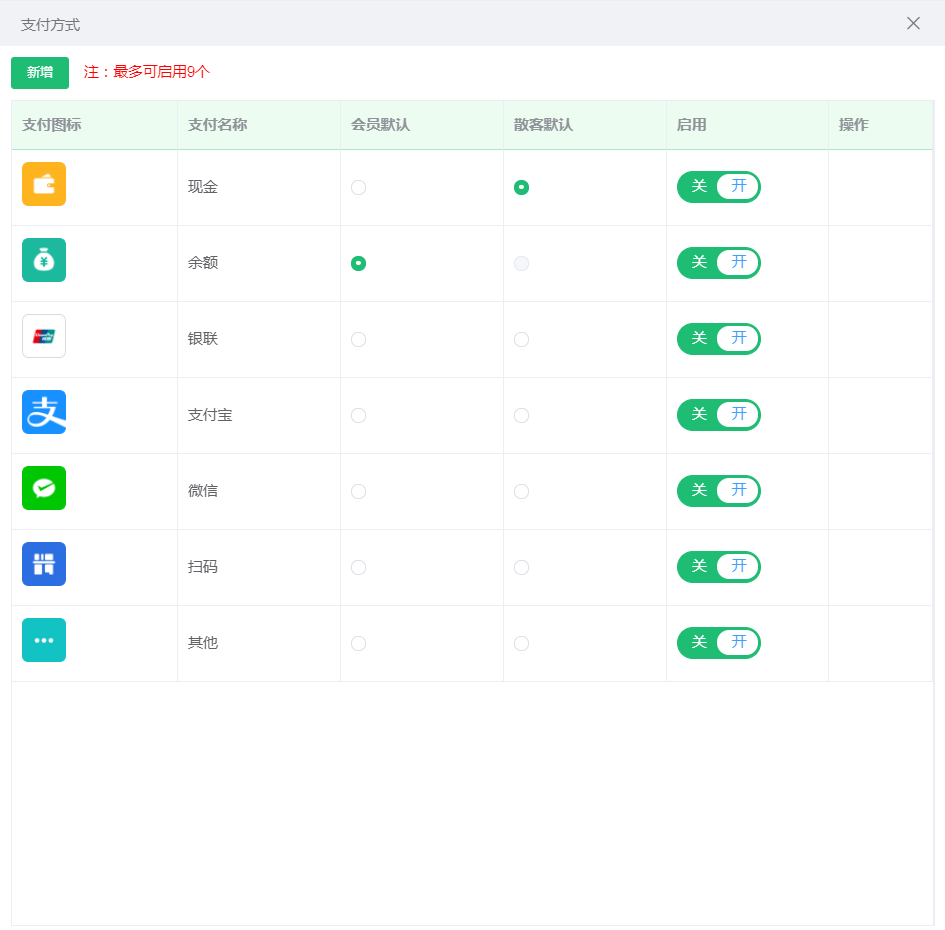Click the green WeChat payment icon
The image size is (945, 930).
(44, 488)
